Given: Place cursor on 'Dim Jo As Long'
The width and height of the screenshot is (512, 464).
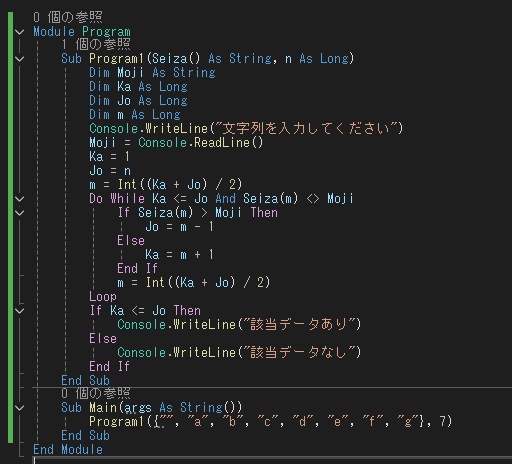Looking at the screenshot, I should click(138, 101).
